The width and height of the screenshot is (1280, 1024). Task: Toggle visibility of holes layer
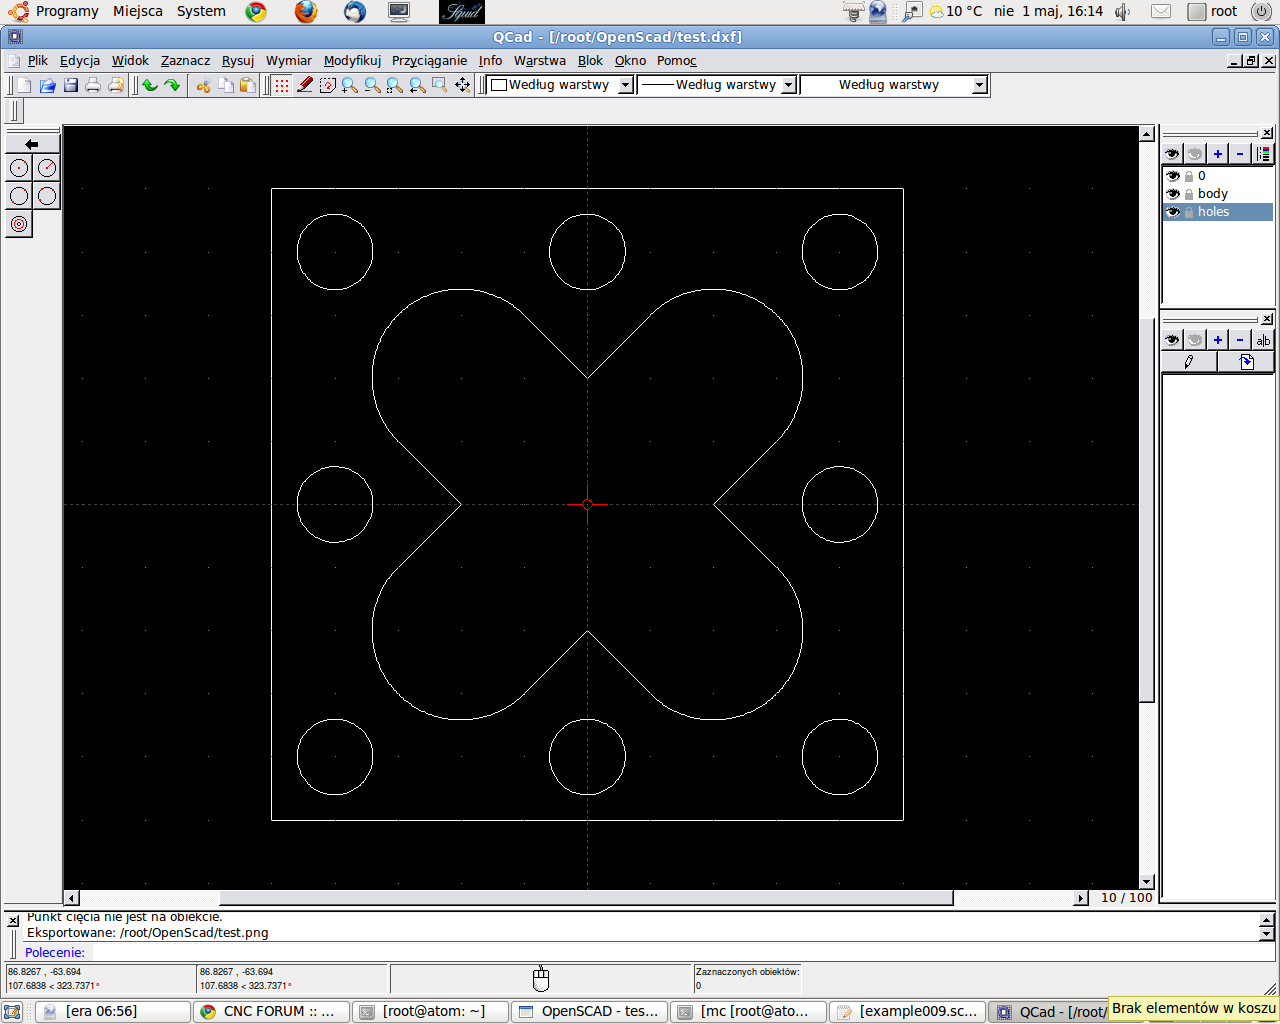(1173, 212)
